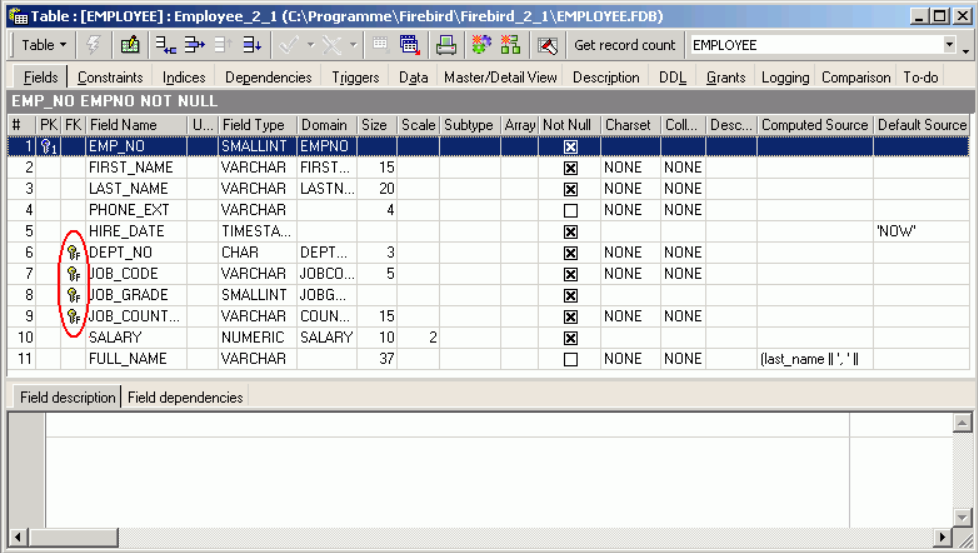Click the table edit icon in toolbar
This screenshot has width=978, height=553.
130,45
